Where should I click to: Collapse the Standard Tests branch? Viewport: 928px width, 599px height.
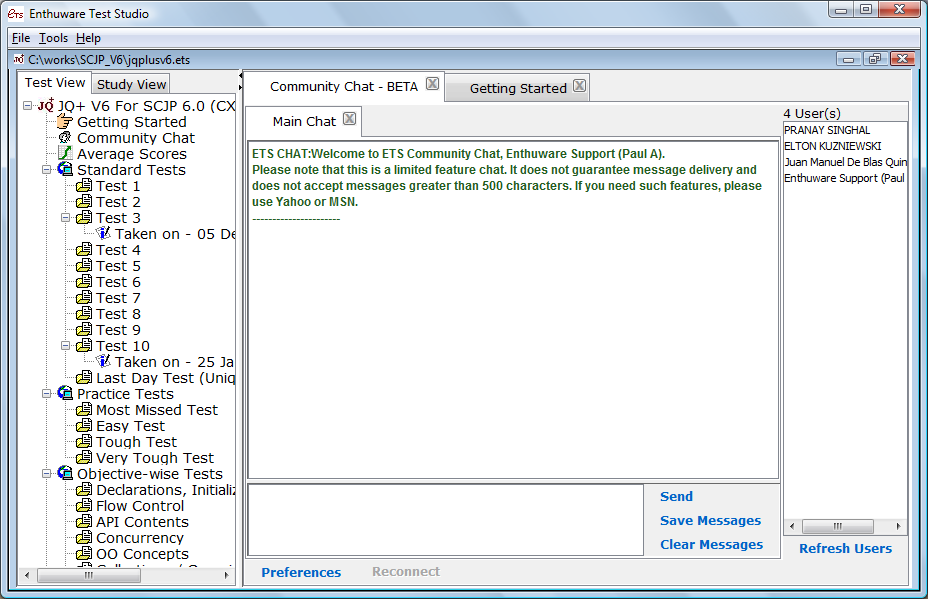coord(46,170)
